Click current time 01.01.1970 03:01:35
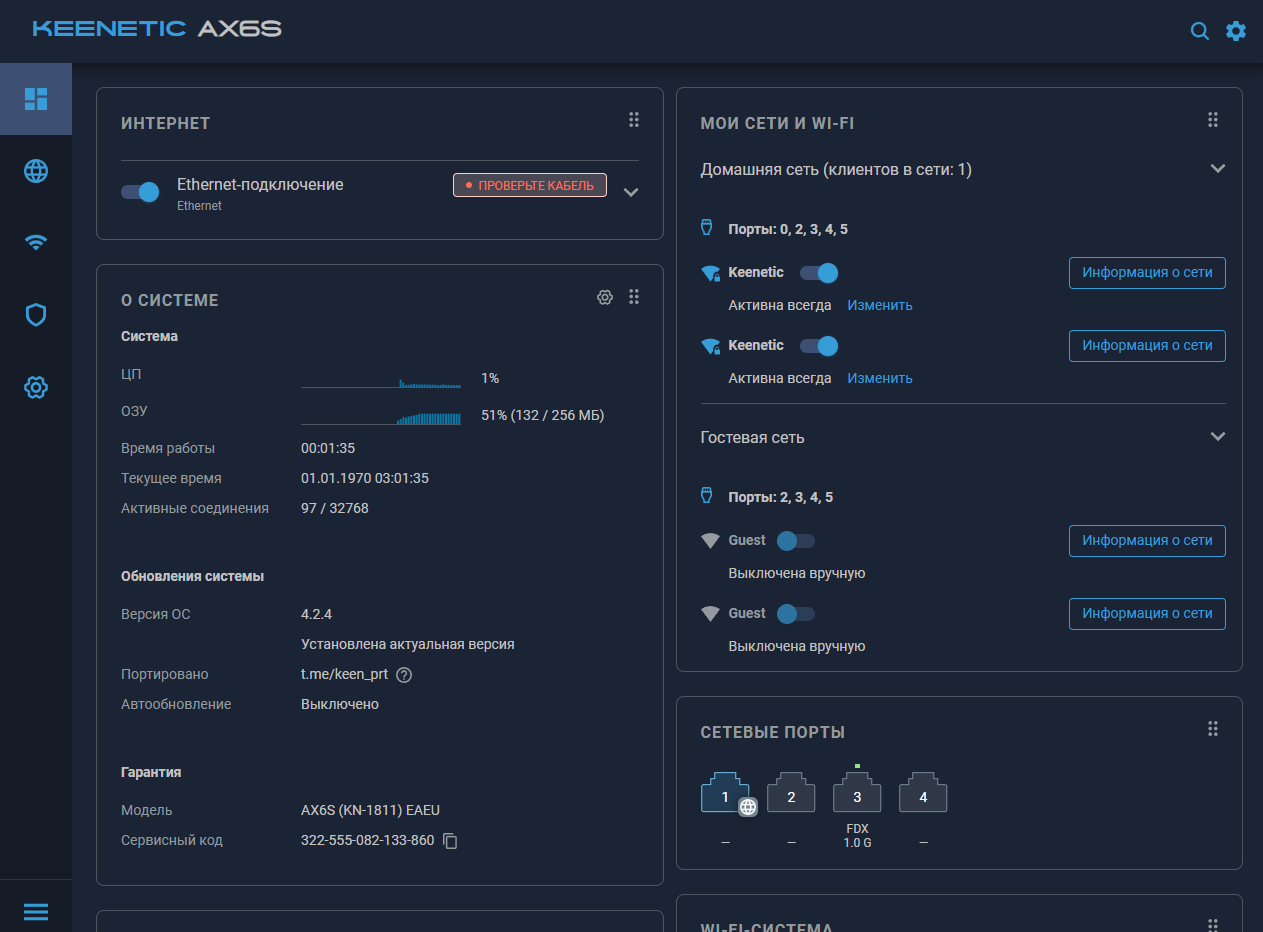Viewport: 1263px width, 932px height. tap(365, 479)
